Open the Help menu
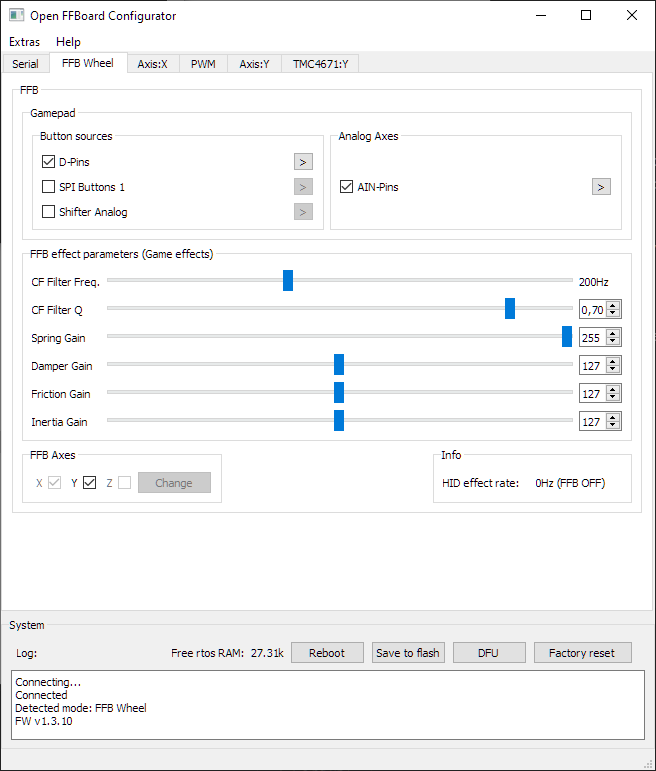 68,42
